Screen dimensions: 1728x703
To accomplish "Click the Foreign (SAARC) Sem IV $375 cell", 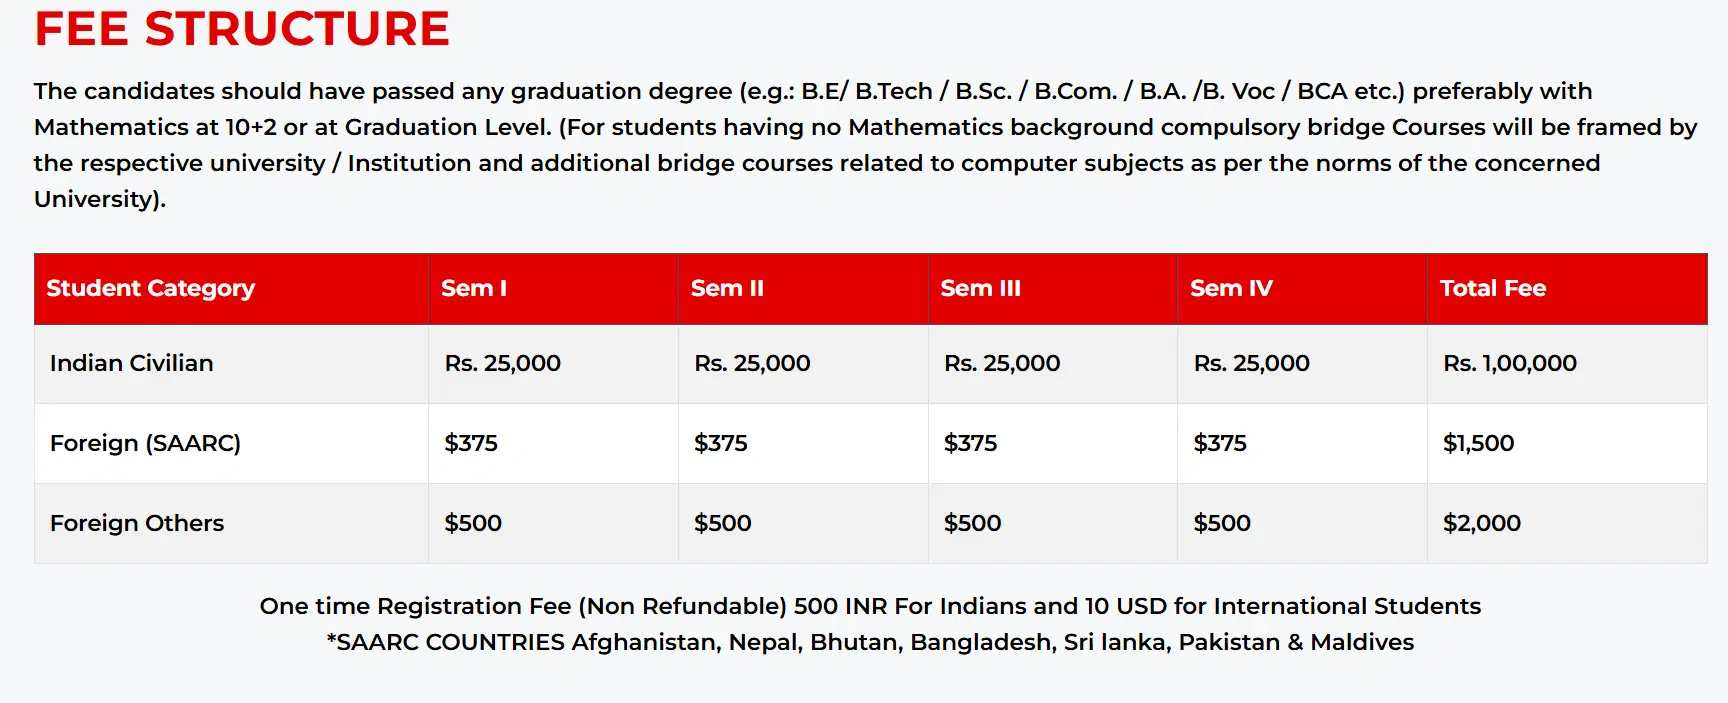I will tap(1219, 443).
